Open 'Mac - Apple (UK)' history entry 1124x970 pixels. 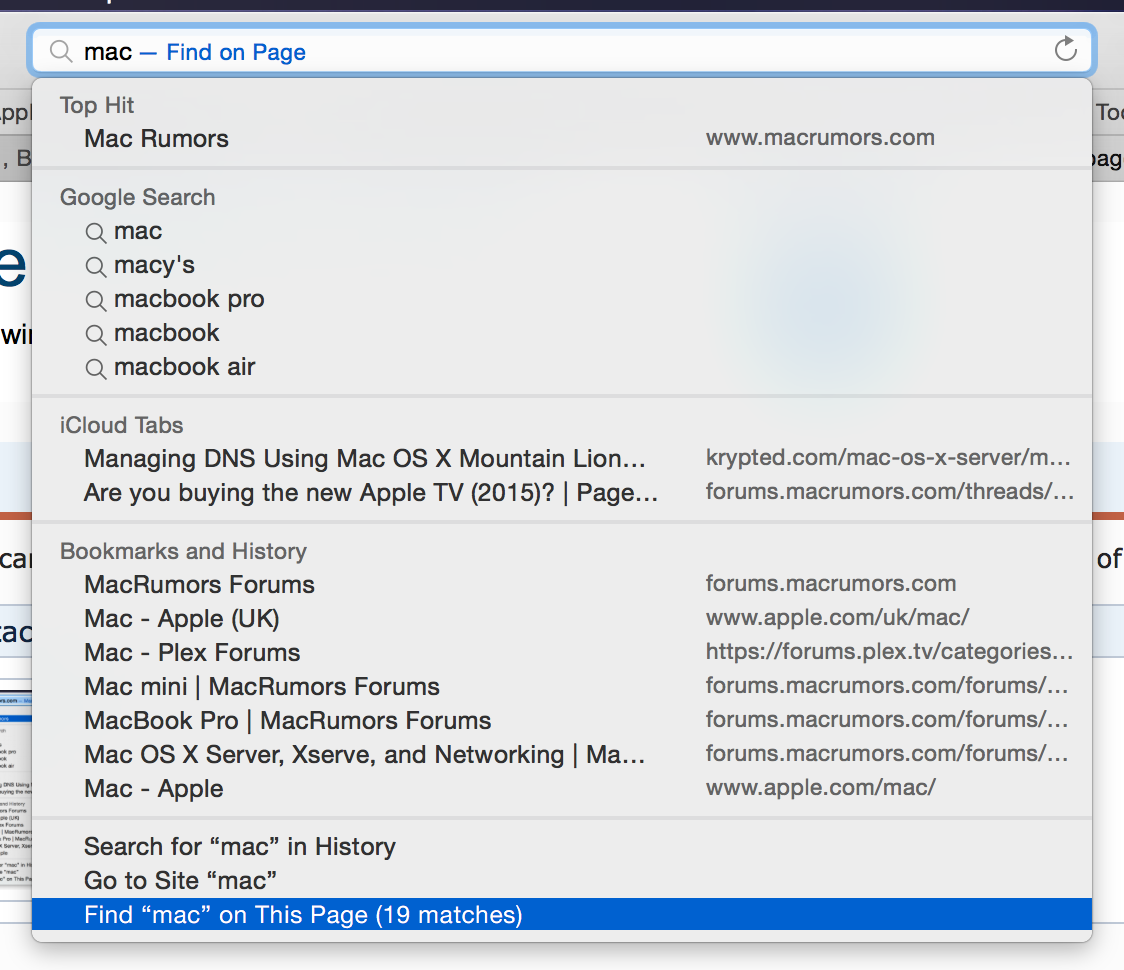click(x=561, y=618)
